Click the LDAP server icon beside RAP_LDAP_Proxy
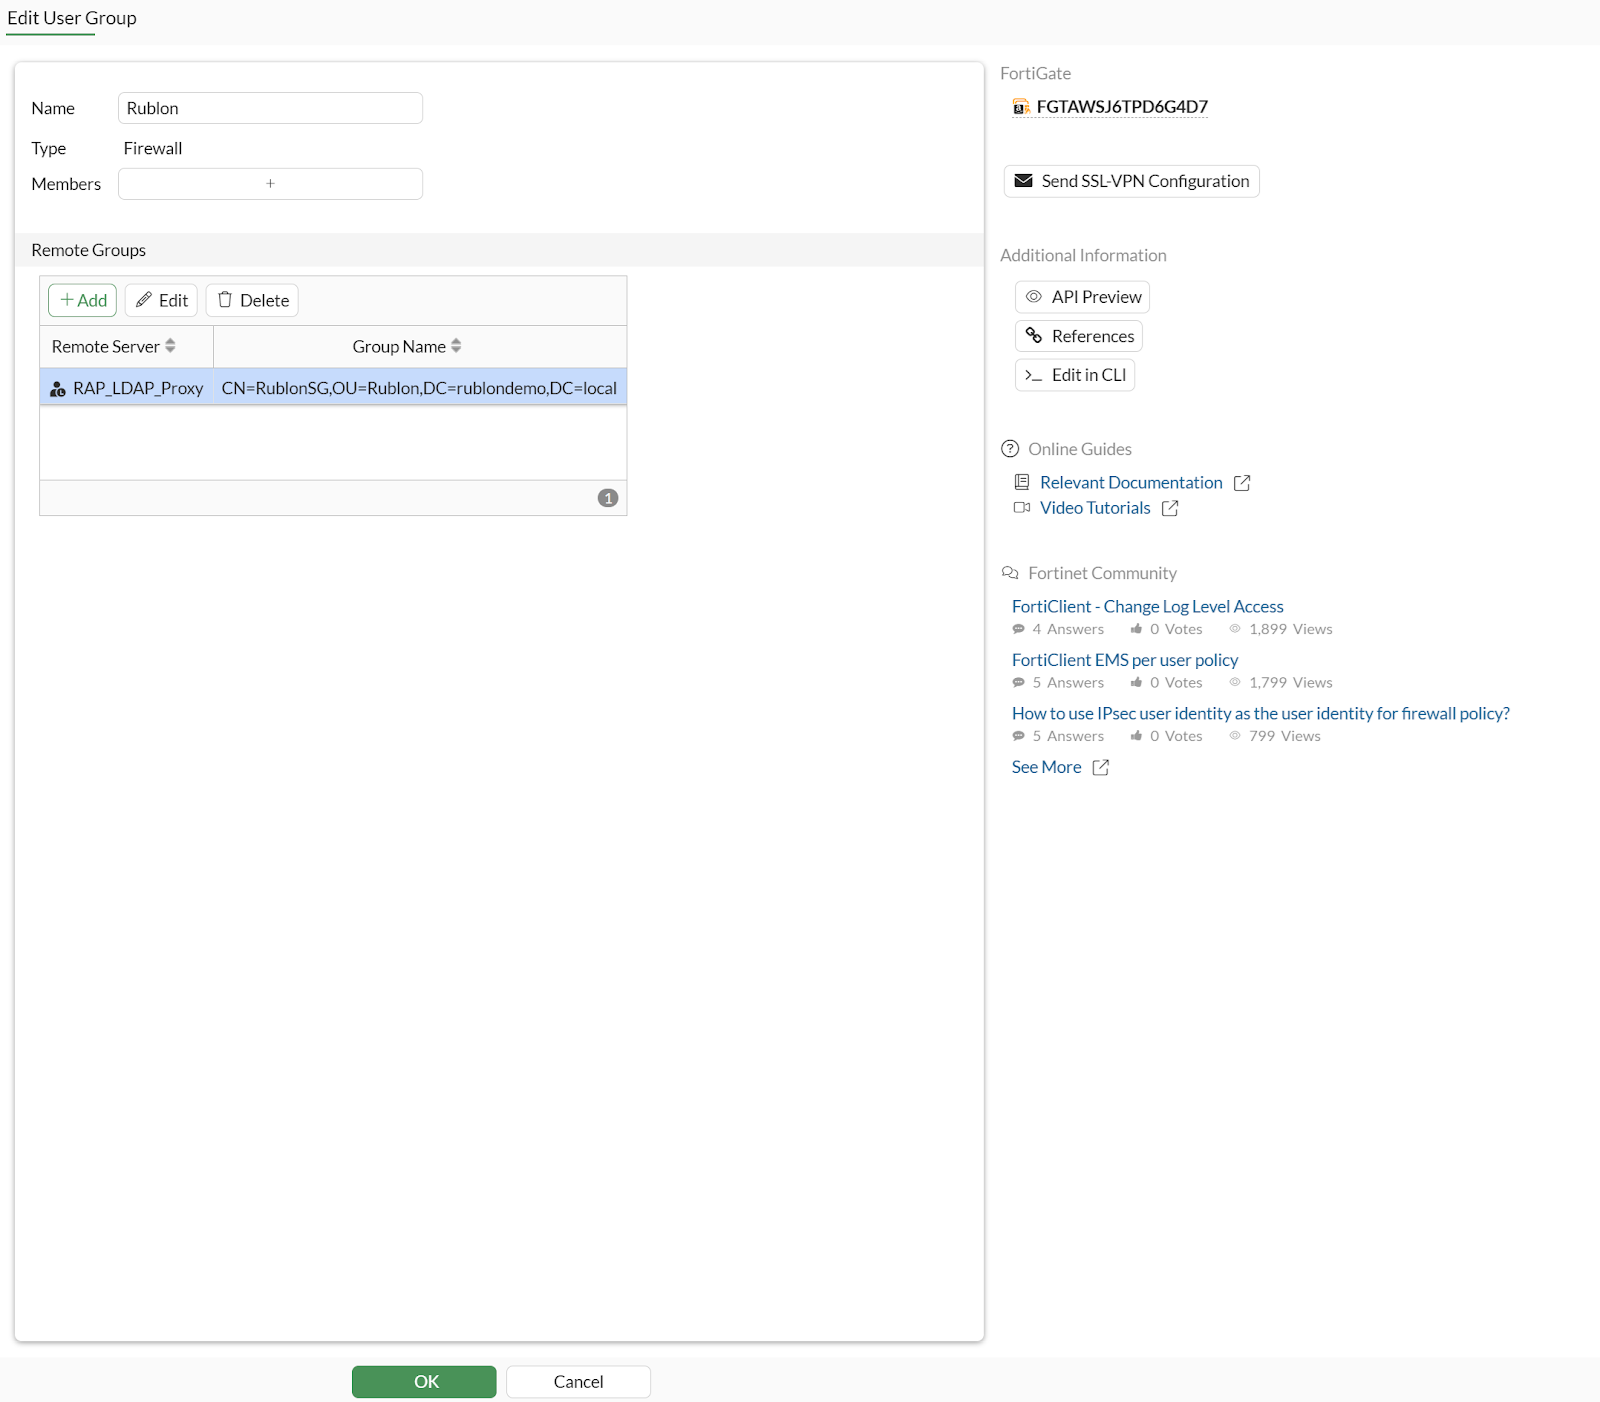1600x1402 pixels. click(x=58, y=389)
